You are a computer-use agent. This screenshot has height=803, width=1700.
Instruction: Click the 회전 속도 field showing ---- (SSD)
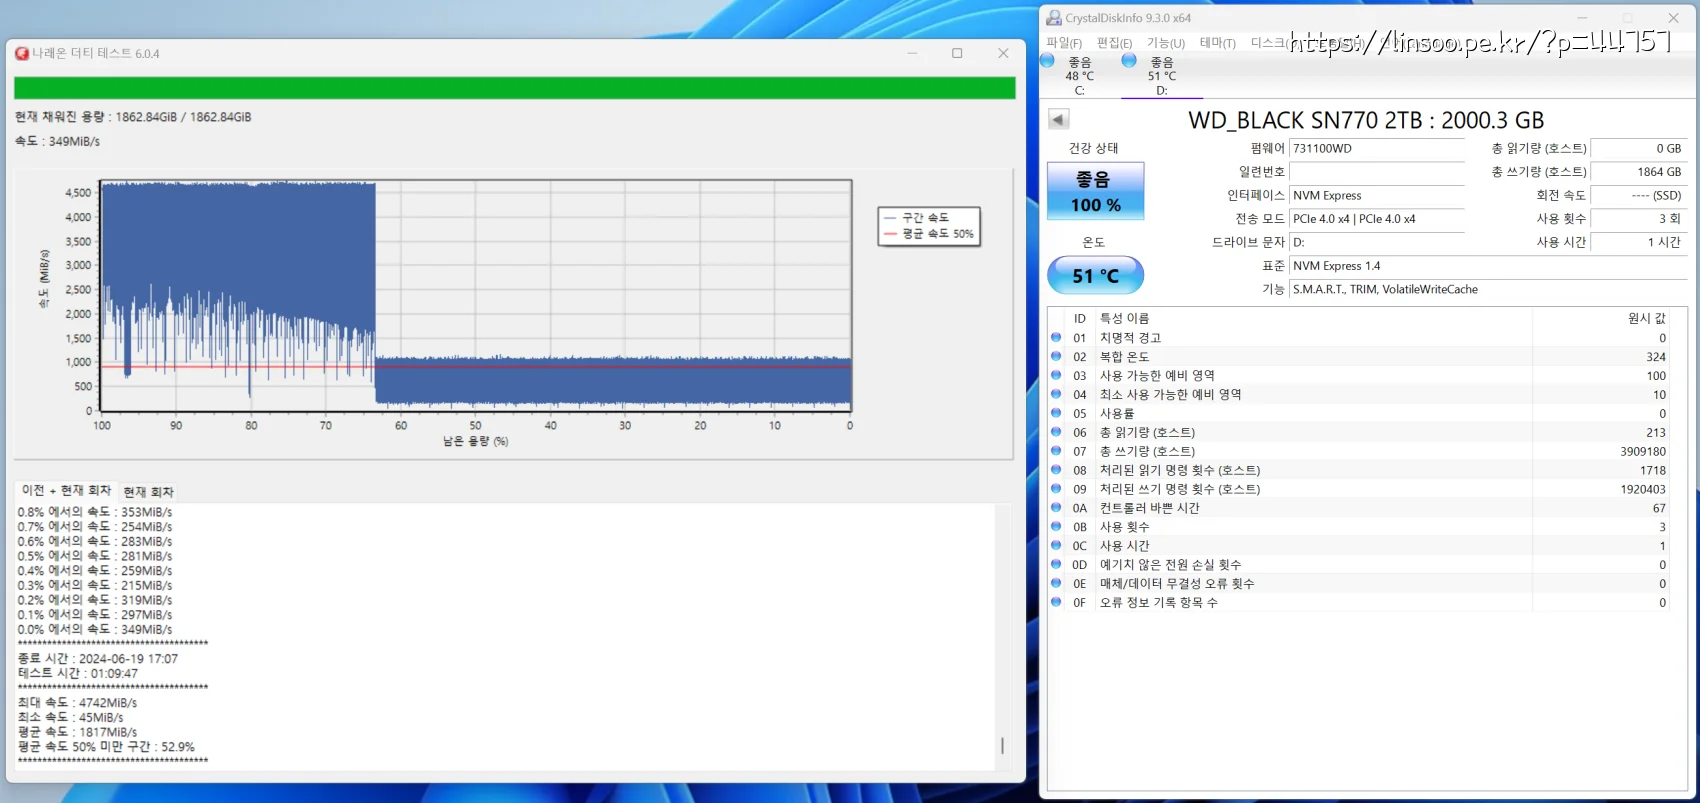click(1638, 196)
